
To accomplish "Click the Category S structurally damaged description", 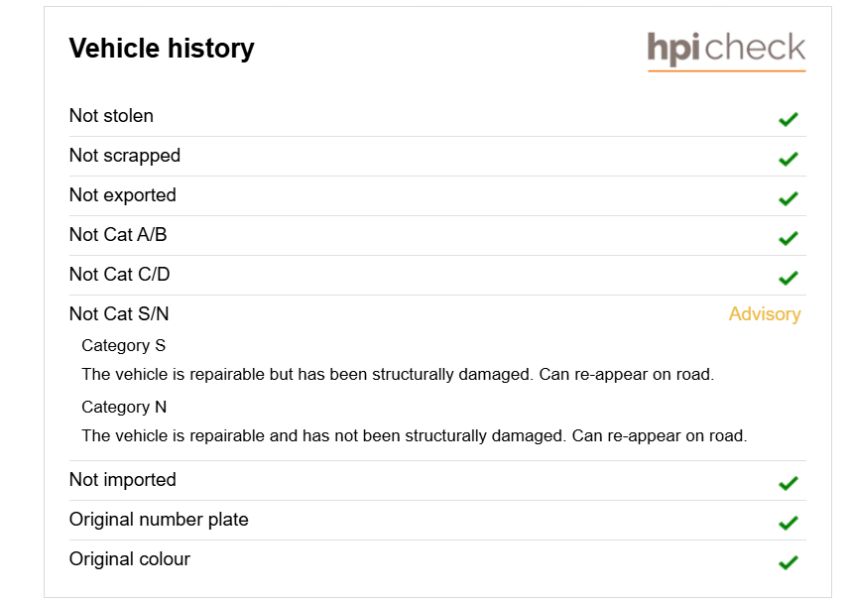I will pos(397,374).
